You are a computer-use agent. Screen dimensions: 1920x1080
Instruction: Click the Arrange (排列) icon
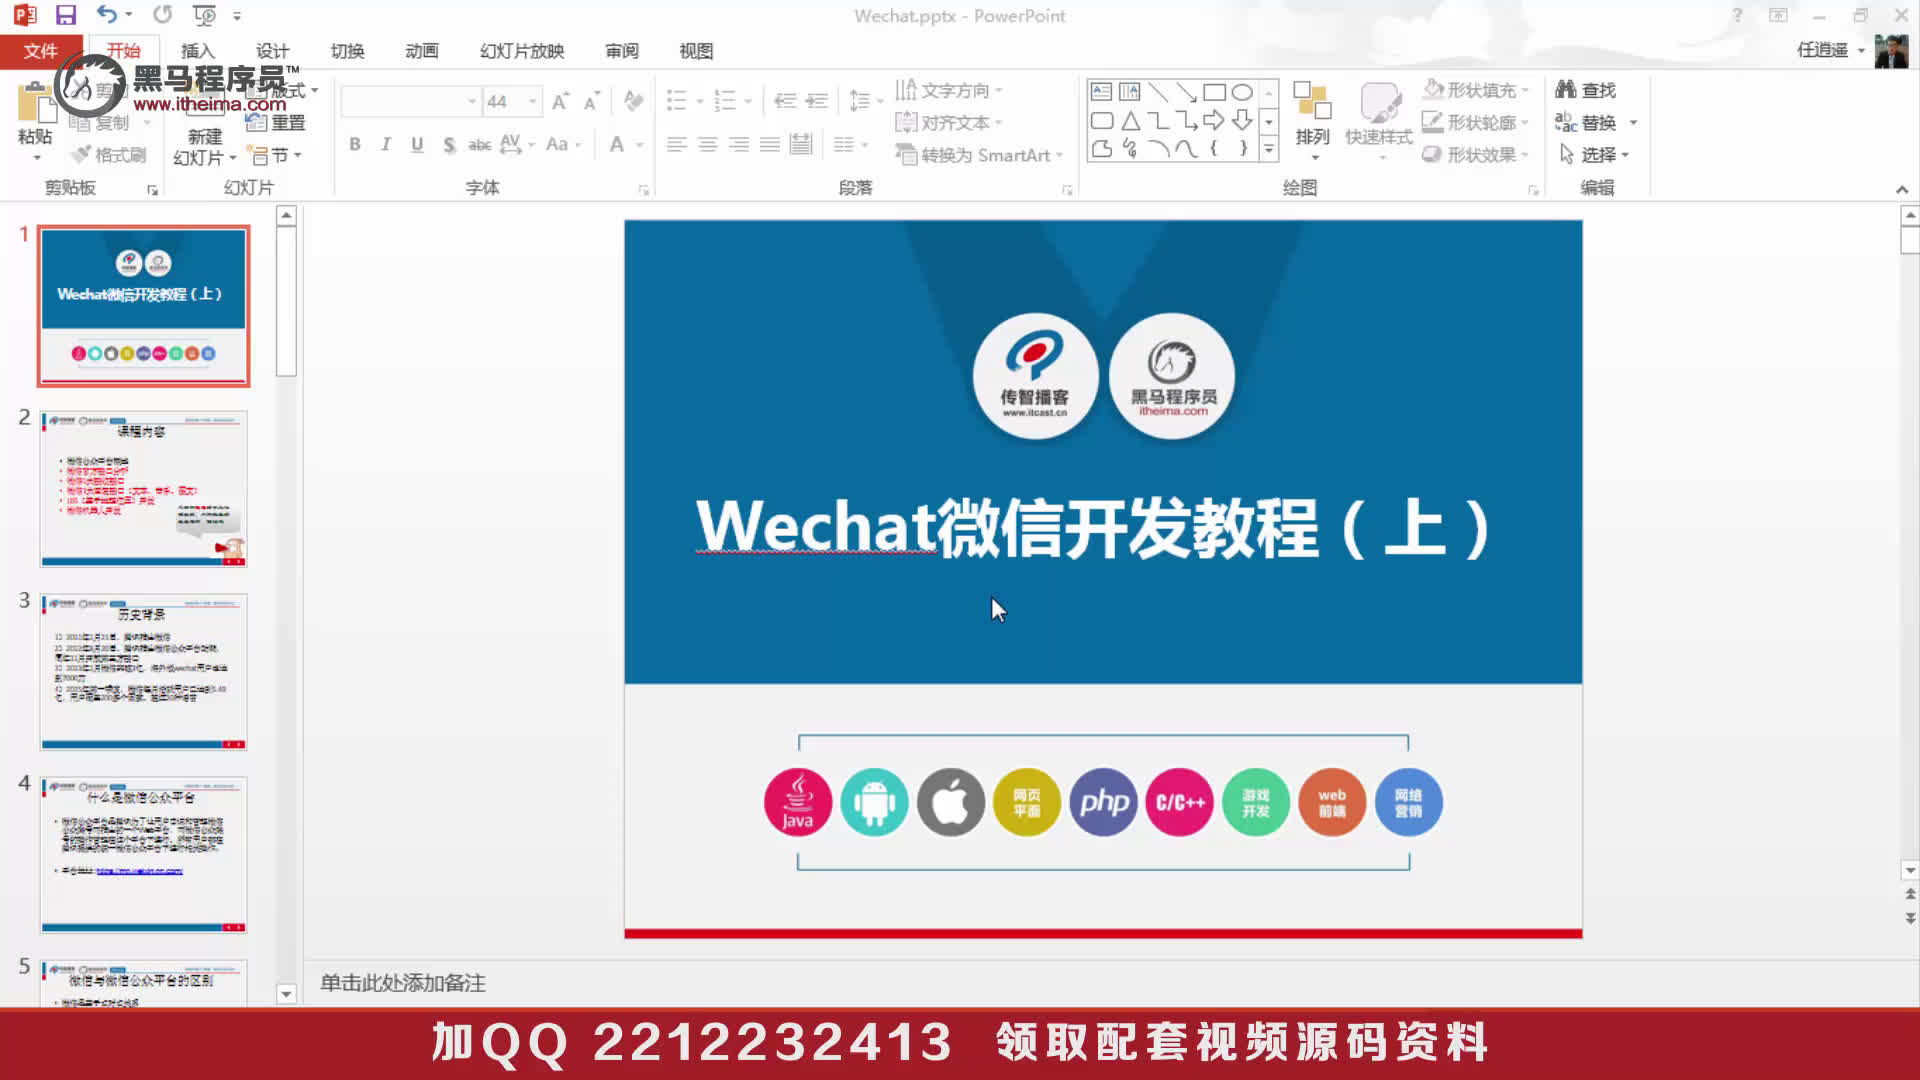1312,118
